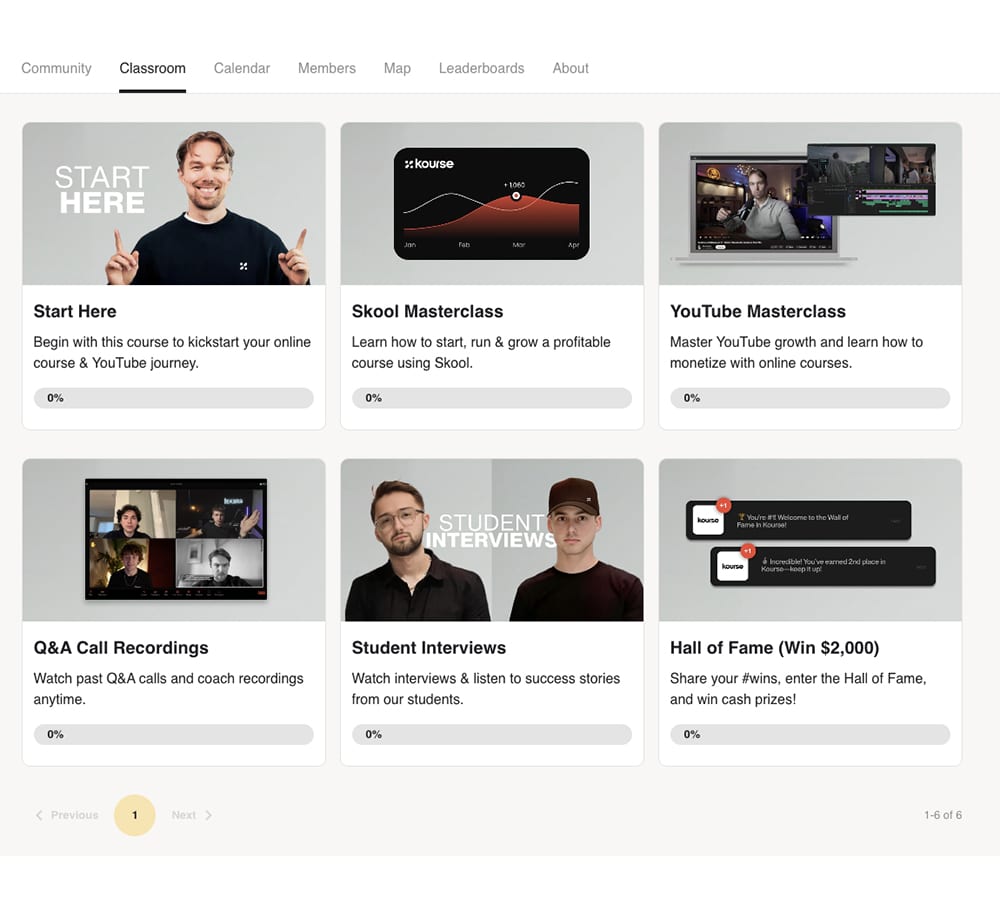Click the left chevron beside Previous

click(40, 815)
